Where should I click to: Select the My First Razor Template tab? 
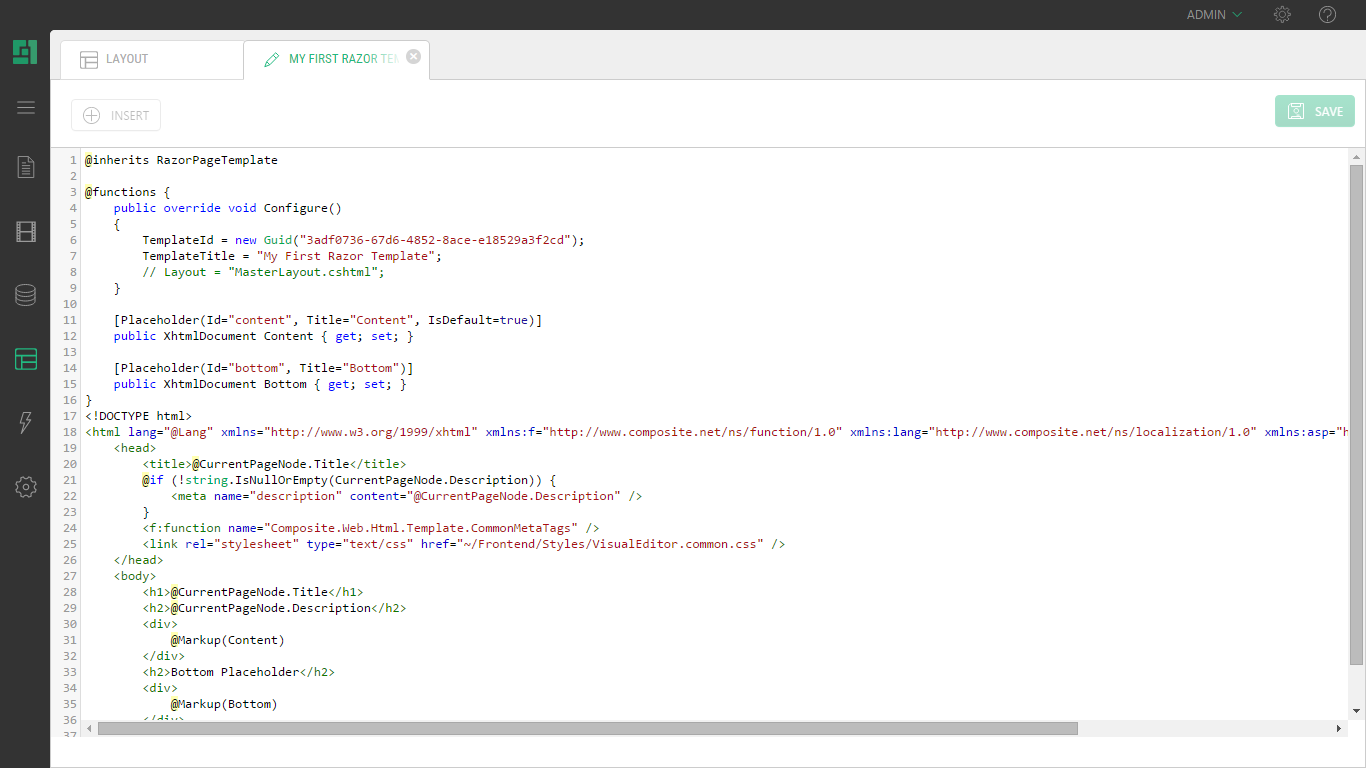[x=333, y=59]
